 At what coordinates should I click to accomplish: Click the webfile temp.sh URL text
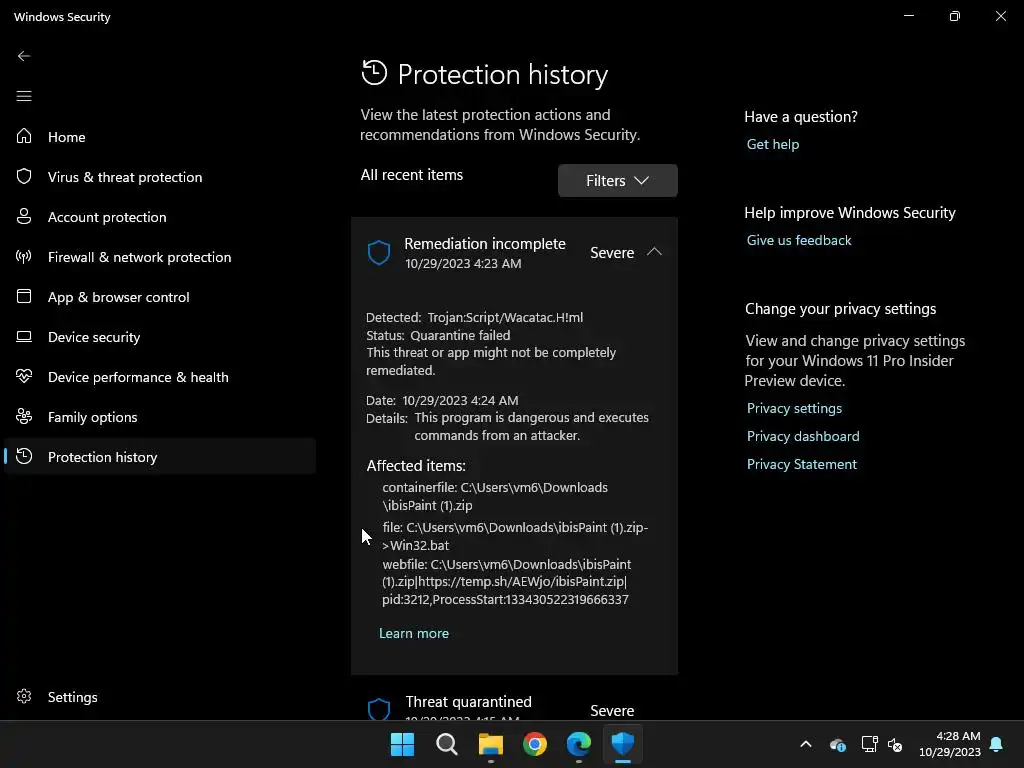(507, 582)
